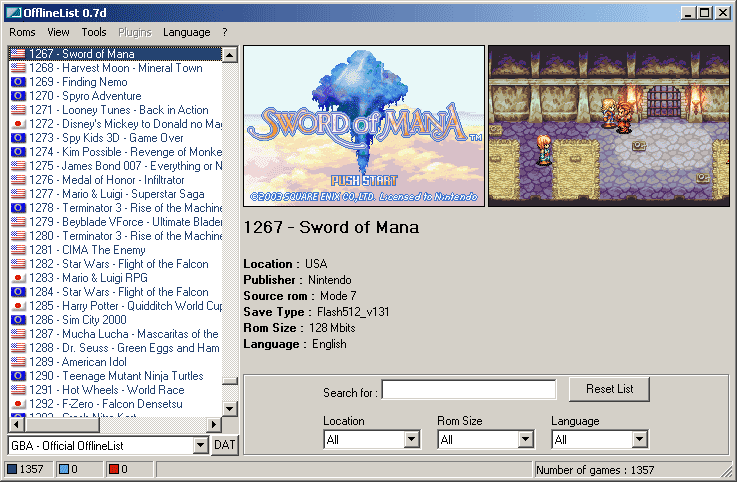Click the USA flag icon beside Harvest Moon

18,68
